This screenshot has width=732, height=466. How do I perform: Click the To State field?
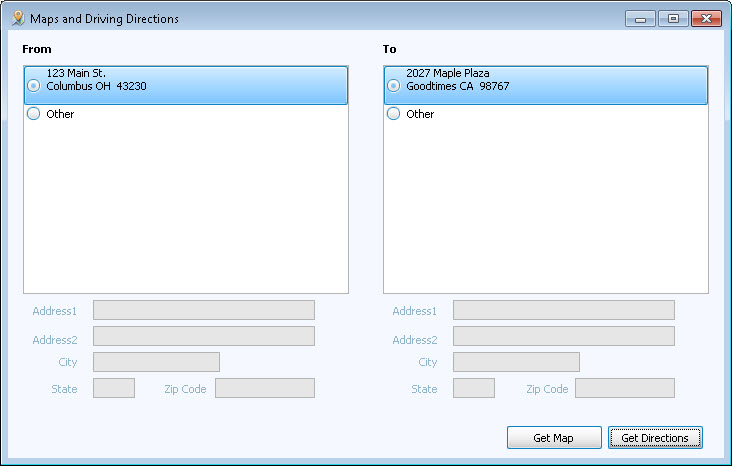(x=473, y=388)
